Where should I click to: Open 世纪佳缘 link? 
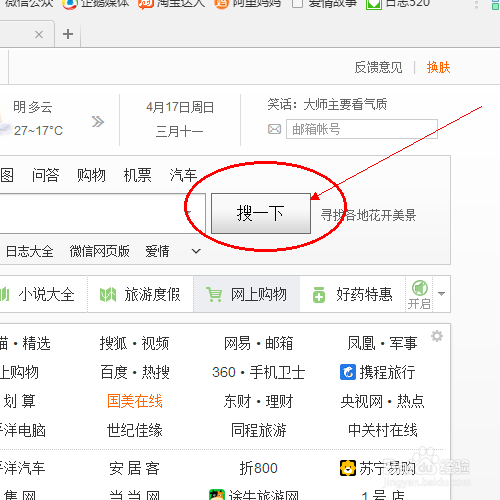point(135,430)
